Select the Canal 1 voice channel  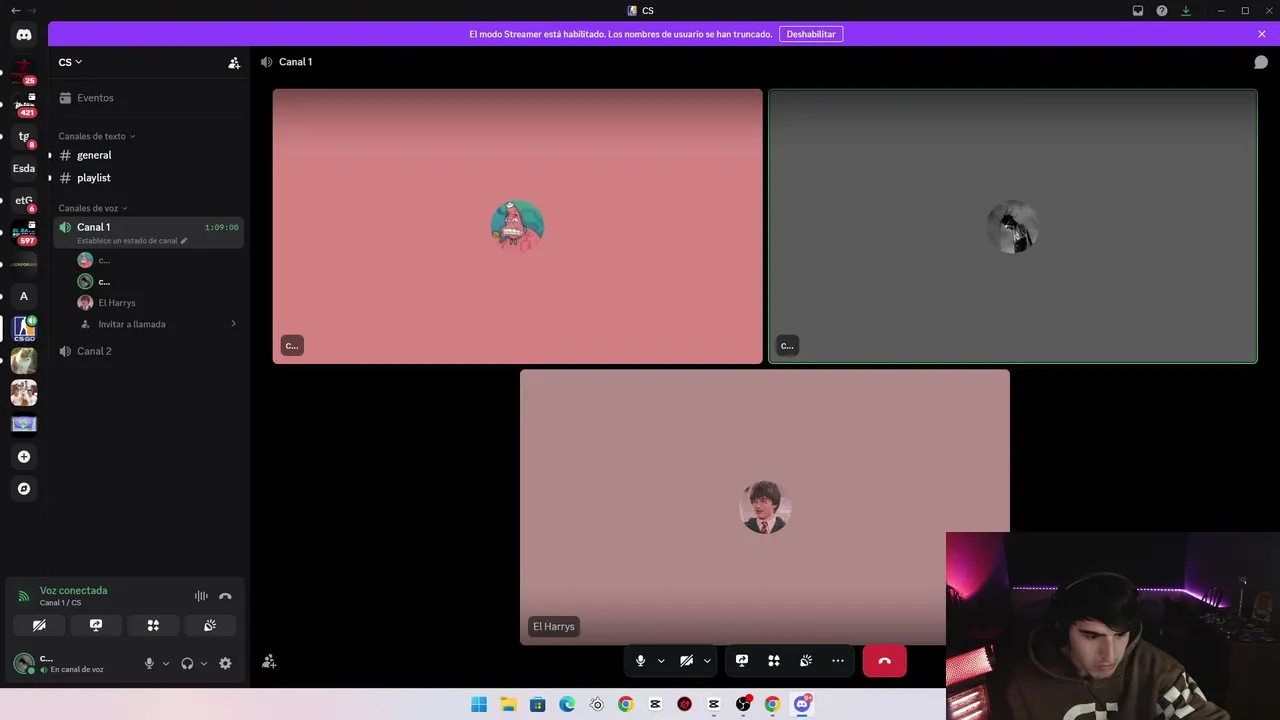[x=148, y=233]
